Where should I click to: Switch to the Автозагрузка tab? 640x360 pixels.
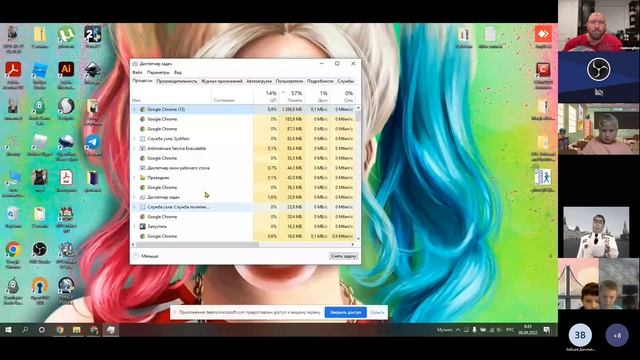[259, 81]
